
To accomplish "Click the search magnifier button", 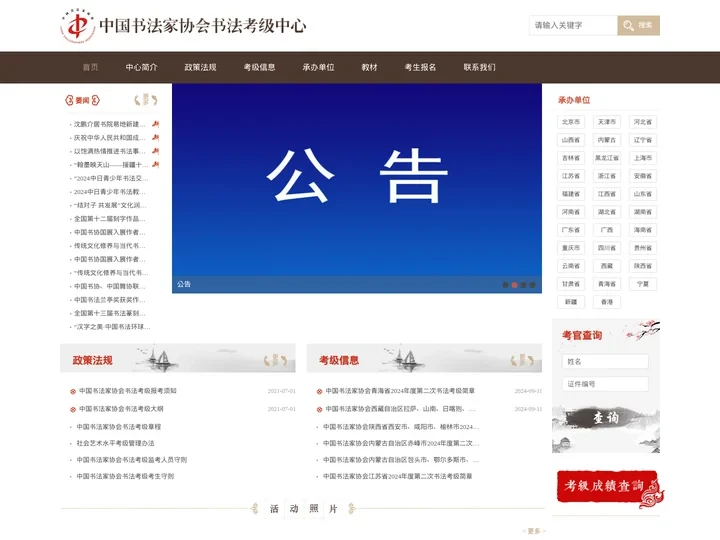I will point(638,25).
